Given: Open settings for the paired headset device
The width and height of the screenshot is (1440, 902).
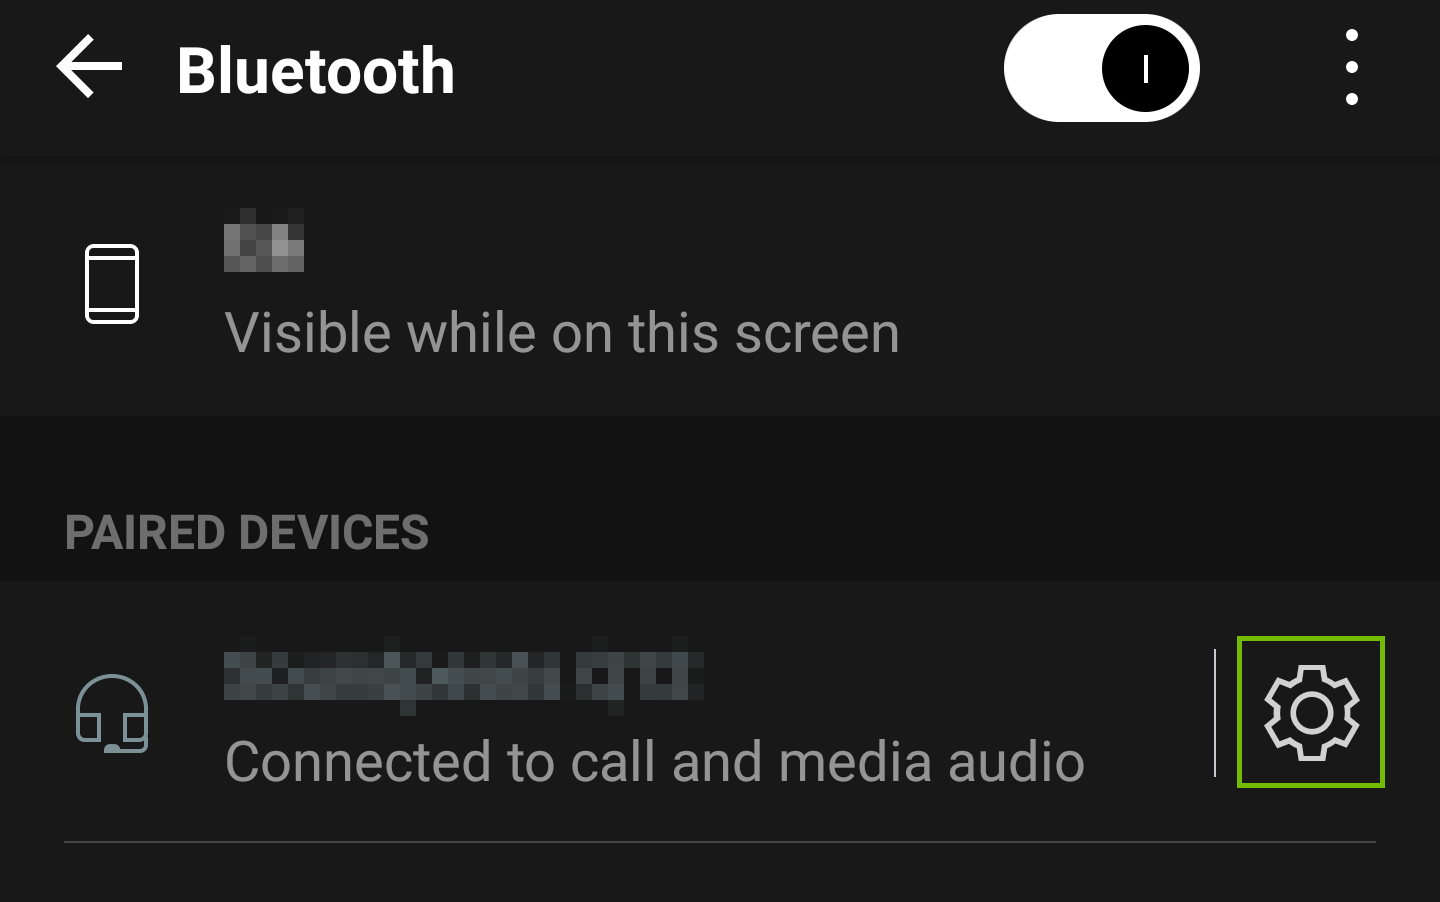Looking at the screenshot, I should (x=1311, y=712).
